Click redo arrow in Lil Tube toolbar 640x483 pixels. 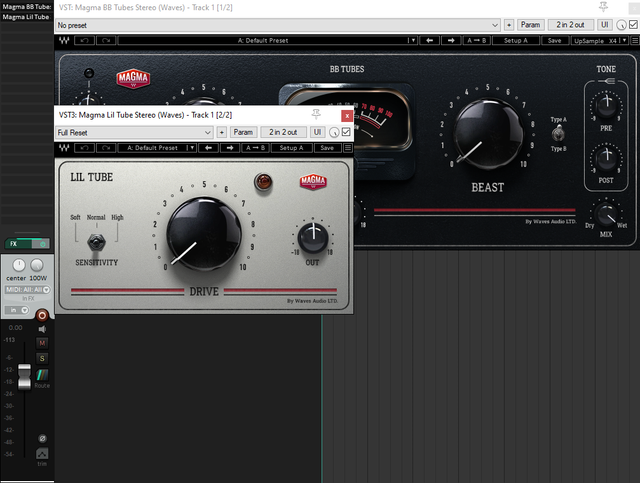(x=106, y=148)
